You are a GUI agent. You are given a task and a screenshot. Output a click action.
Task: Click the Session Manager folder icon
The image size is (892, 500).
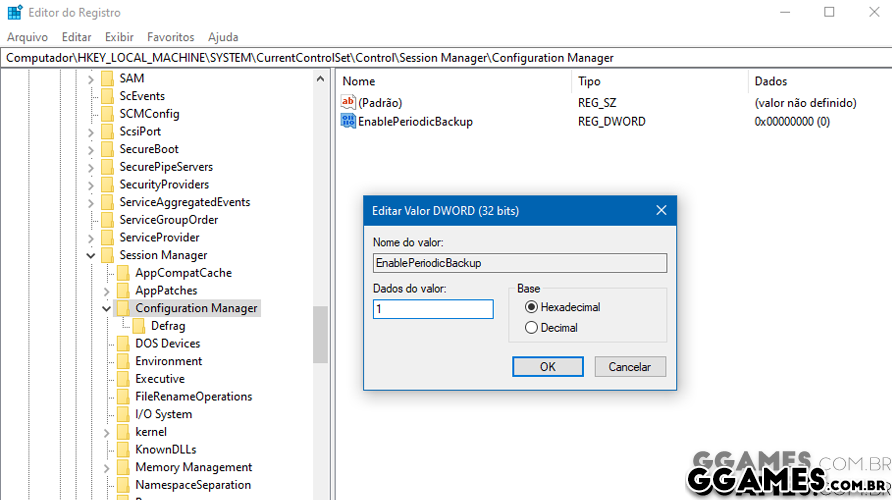coord(107,255)
